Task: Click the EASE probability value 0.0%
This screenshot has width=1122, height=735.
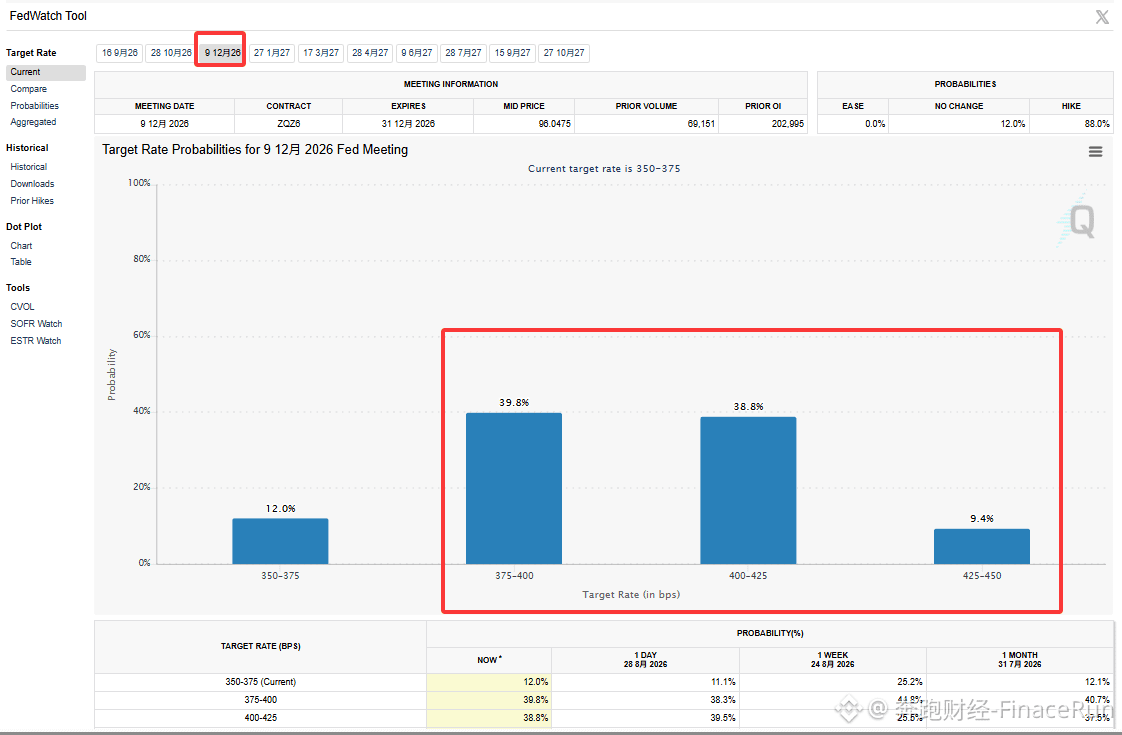Action: pyautogui.click(x=875, y=124)
